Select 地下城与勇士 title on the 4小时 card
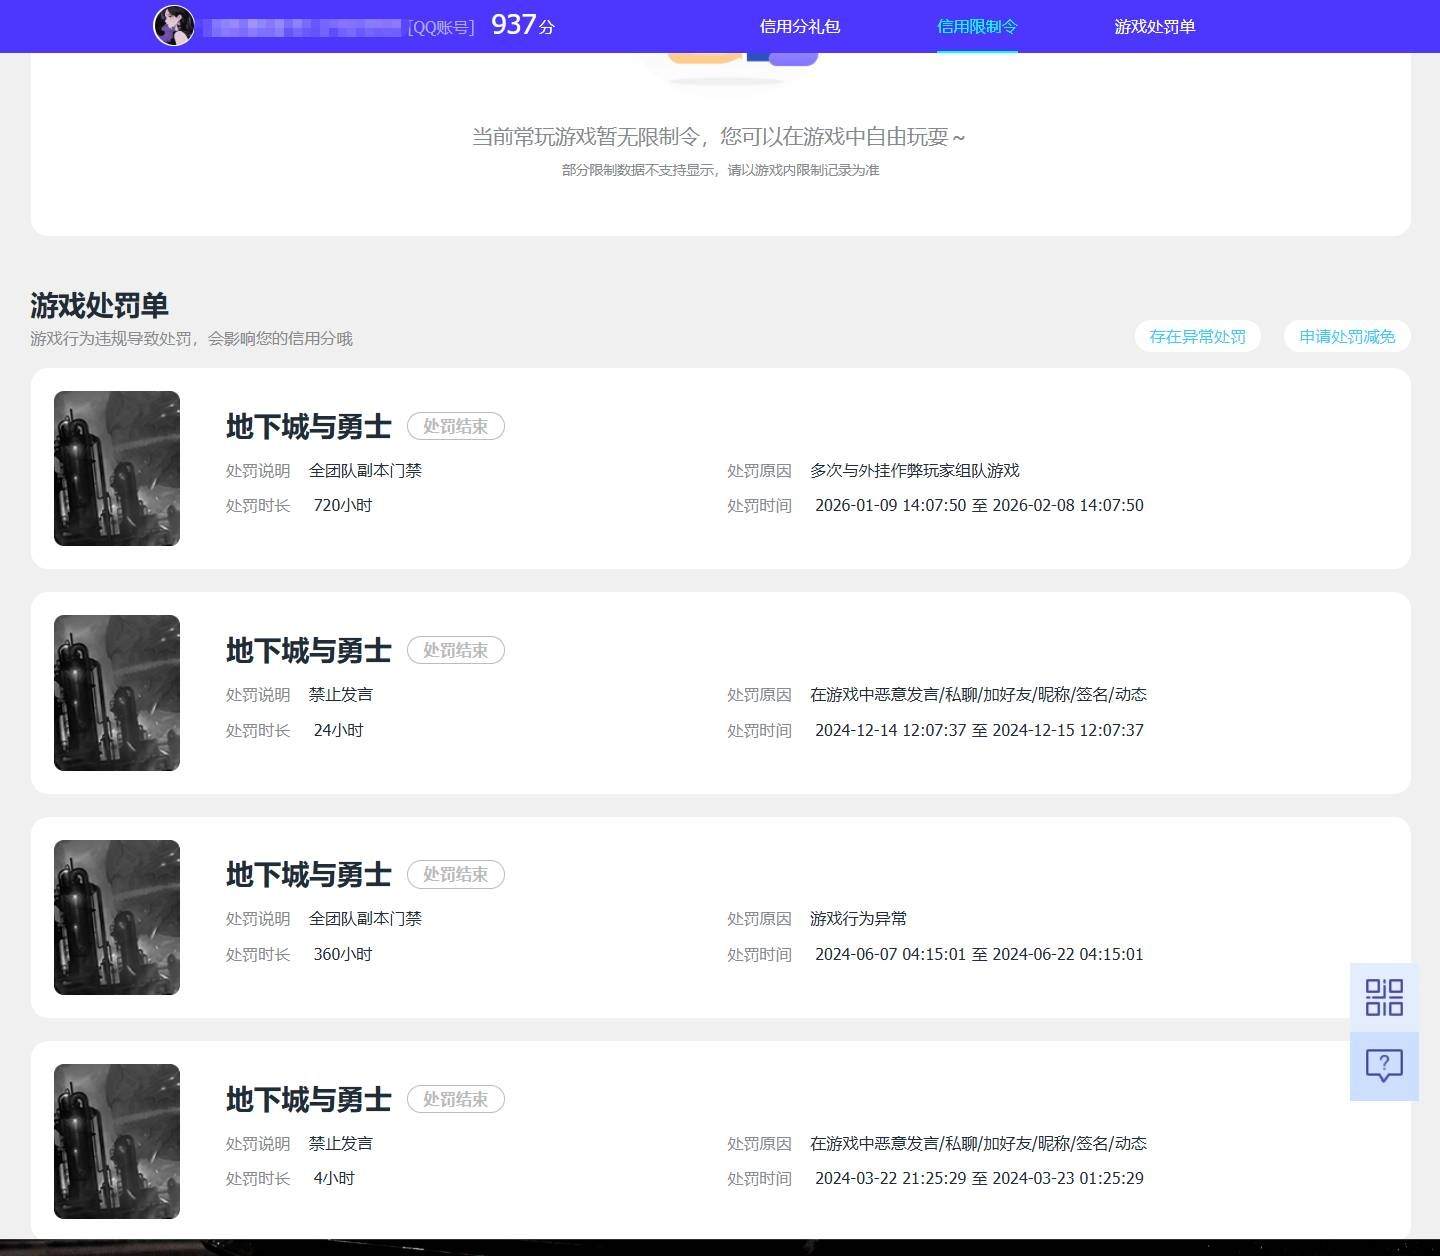 pyautogui.click(x=309, y=1099)
